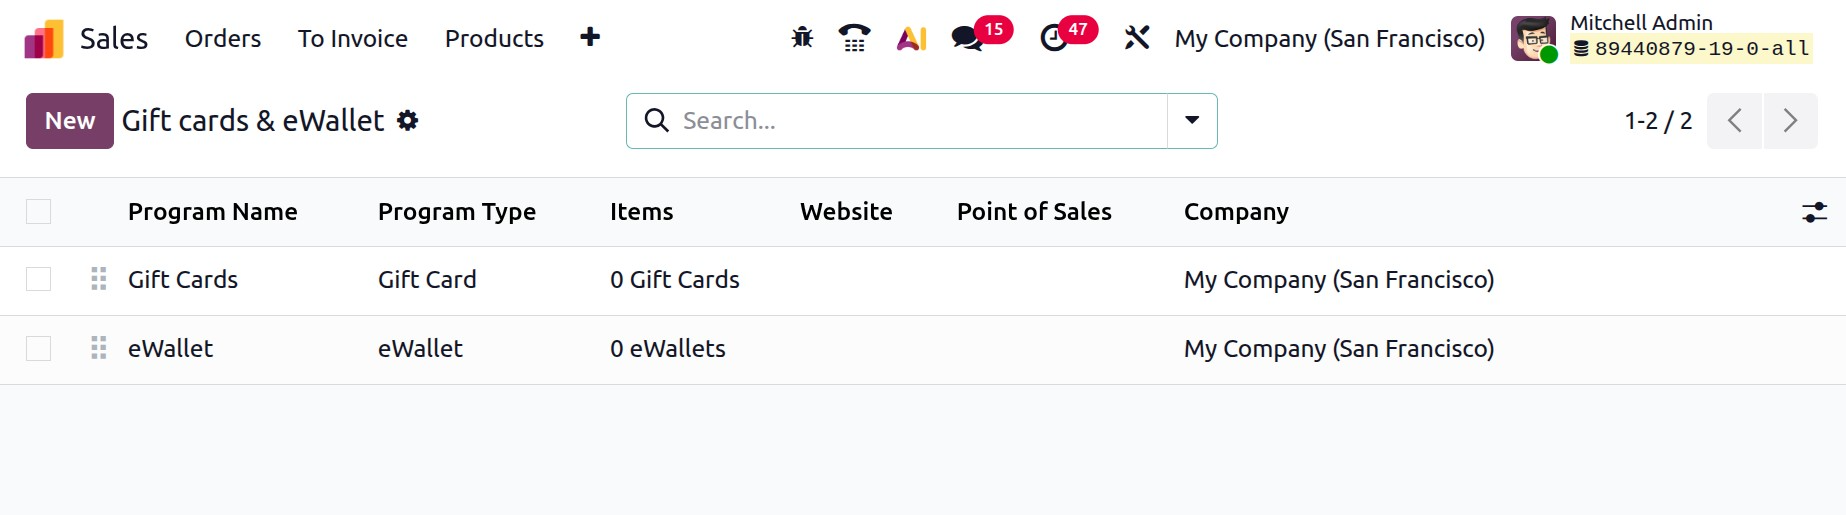Toggle the select-all header checkbox

click(x=39, y=212)
